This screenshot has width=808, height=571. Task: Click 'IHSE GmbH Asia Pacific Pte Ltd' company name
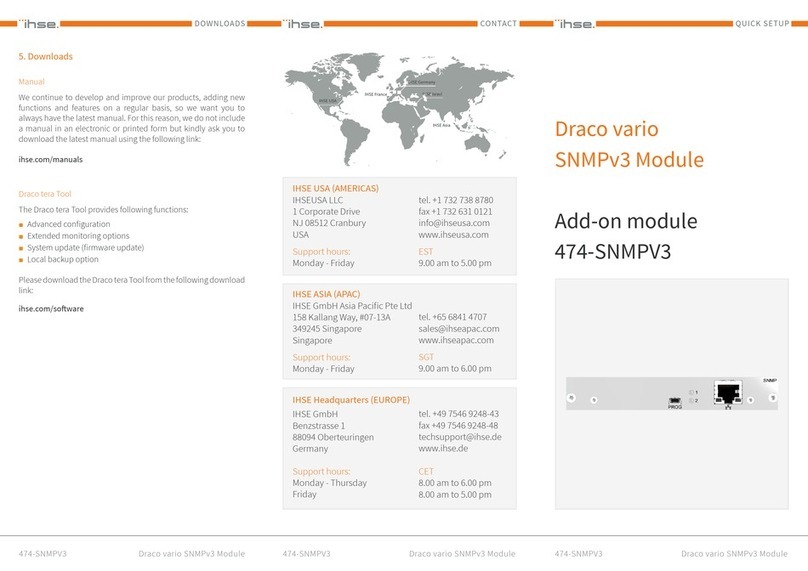tap(352, 306)
